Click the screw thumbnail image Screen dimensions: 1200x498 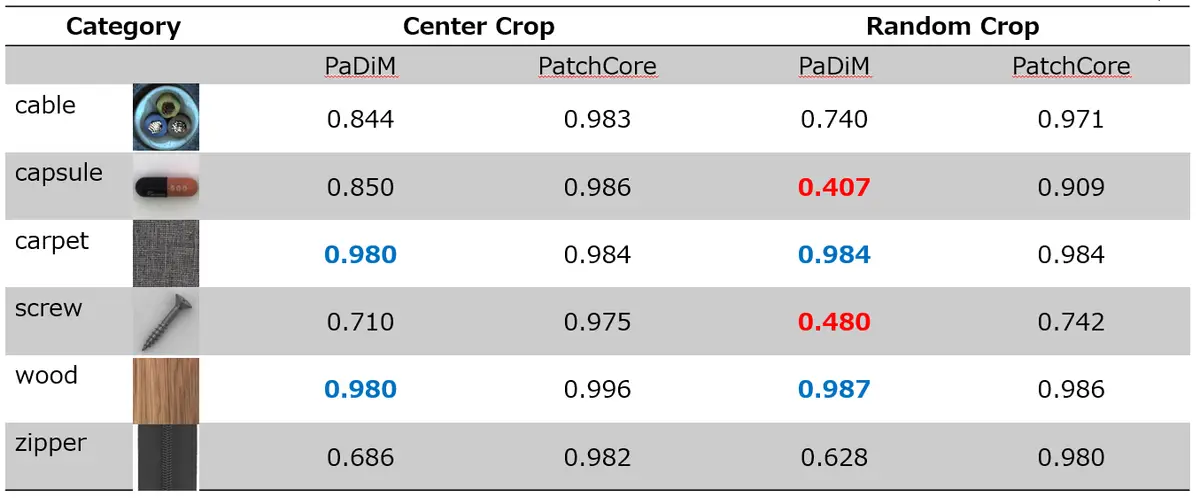click(x=165, y=322)
